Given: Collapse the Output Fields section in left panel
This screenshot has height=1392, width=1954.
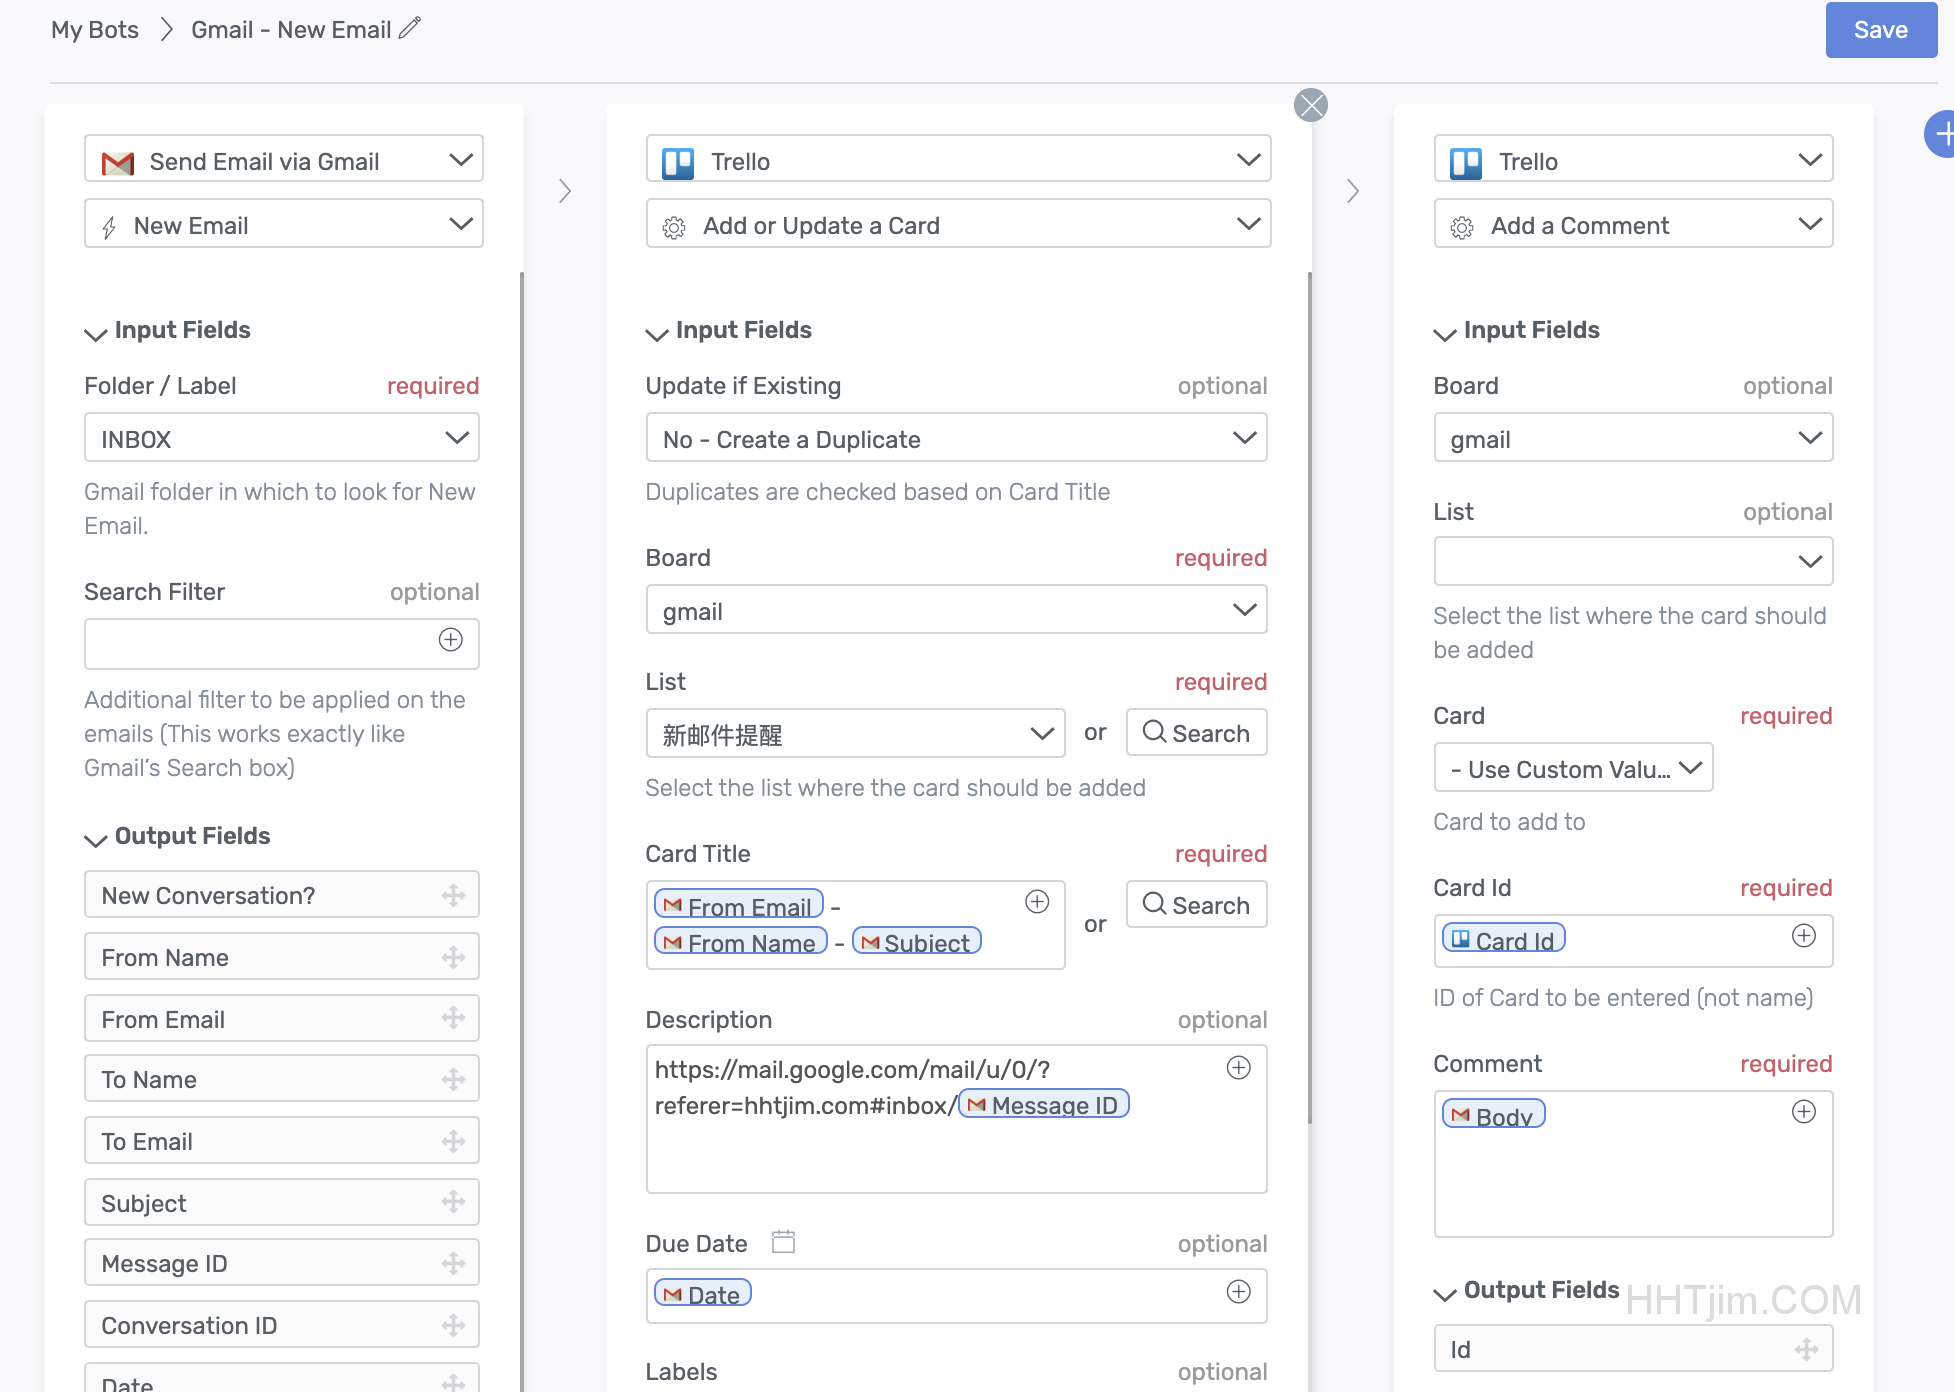Looking at the screenshot, I should [x=95, y=836].
